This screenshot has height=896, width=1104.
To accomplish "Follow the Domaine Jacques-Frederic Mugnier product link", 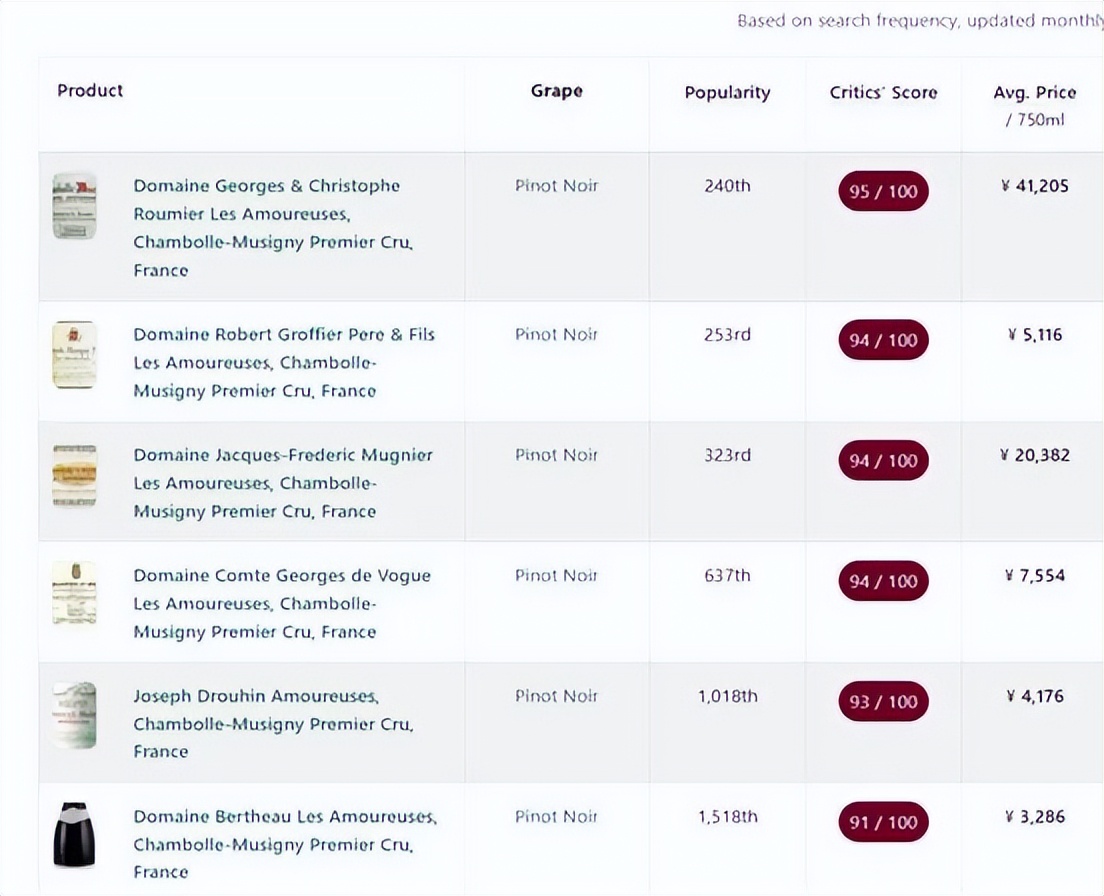I will (x=283, y=455).
